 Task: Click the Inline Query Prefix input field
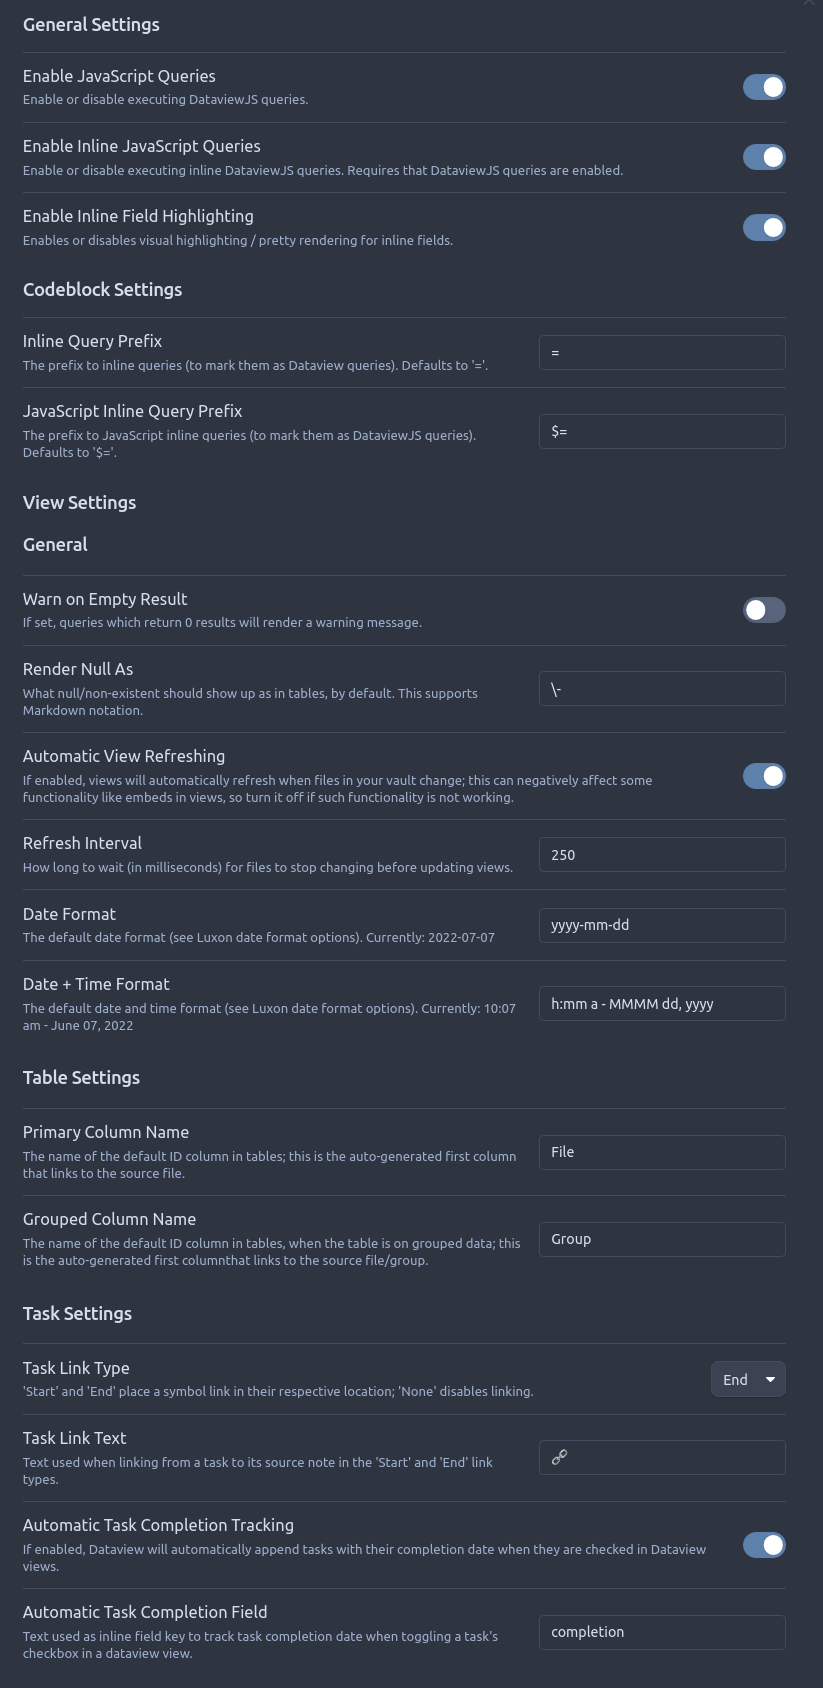(662, 352)
